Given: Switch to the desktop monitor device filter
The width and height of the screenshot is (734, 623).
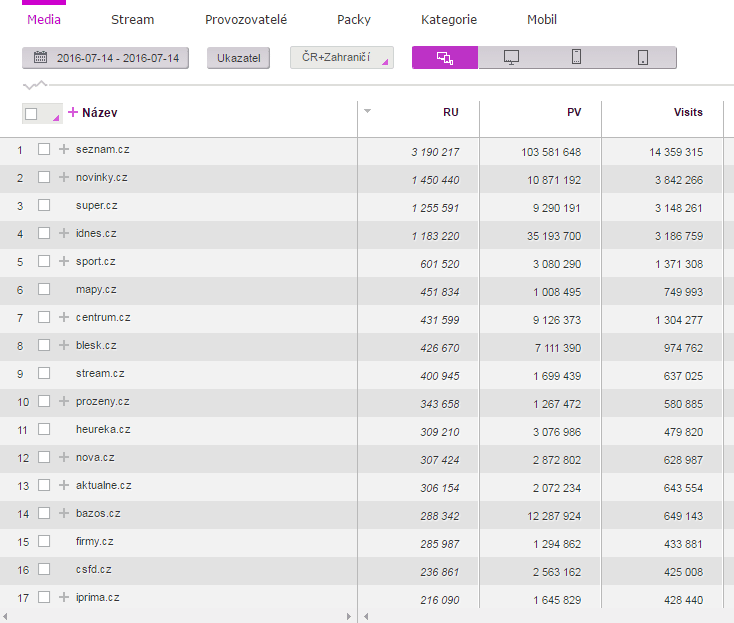Looking at the screenshot, I should [x=511, y=58].
